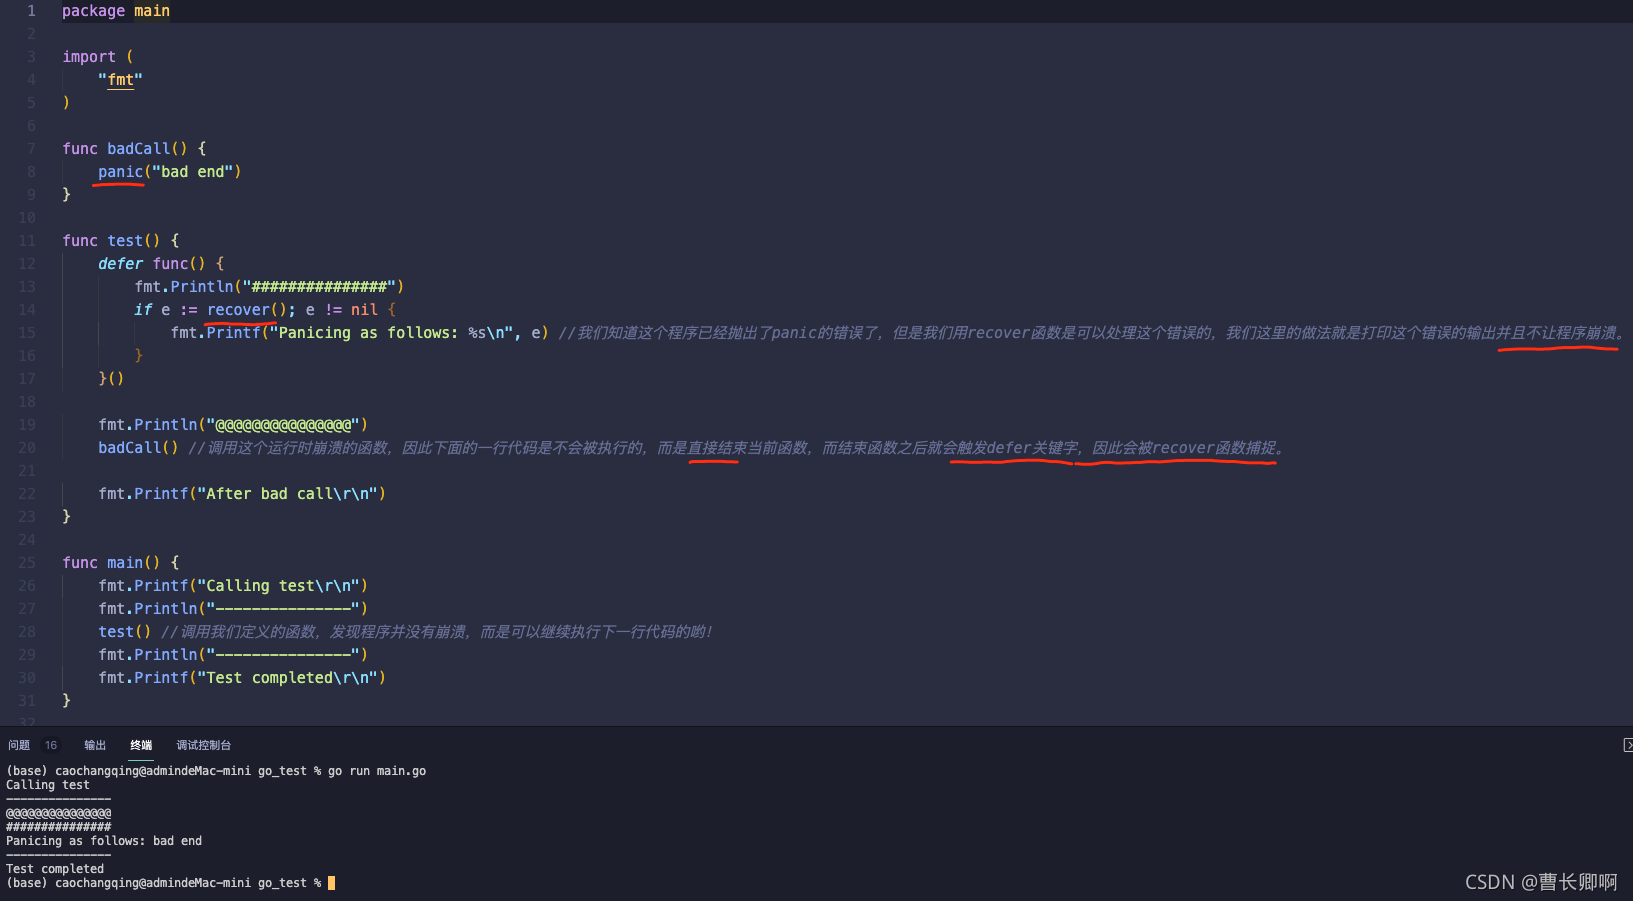1633x901 pixels.
Task: Click the package main declaration on line 1
Action: point(116,10)
